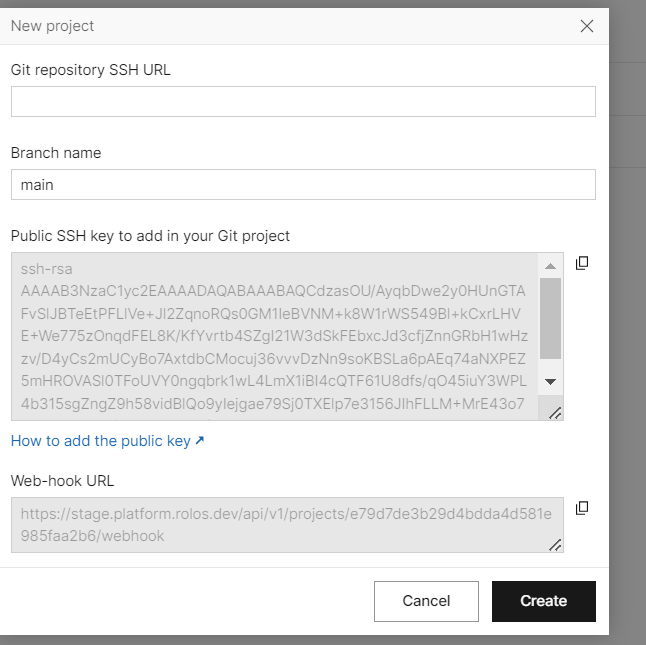Open How to add the public key link
This screenshot has width=646, height=645.
(x=100, y=441)
